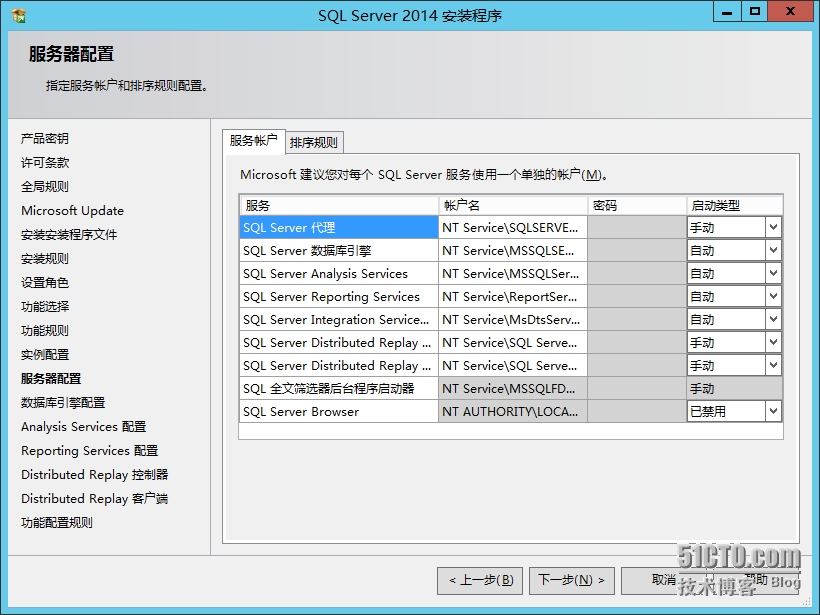Click the 启动类型 column header
Image resolution: width=820 pixels, height=615 pixels.
click(x=735, y=206)
